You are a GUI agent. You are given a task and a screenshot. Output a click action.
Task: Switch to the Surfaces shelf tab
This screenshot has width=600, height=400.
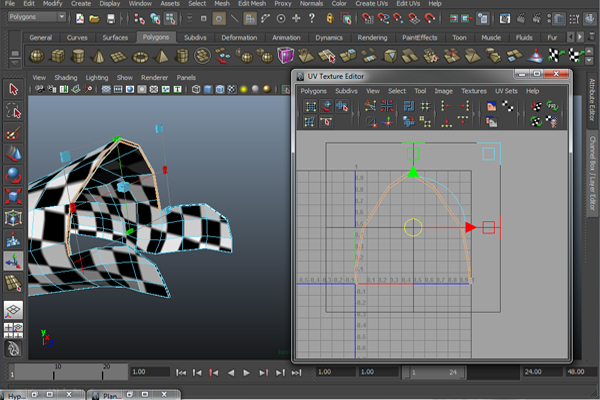tap(115, 38)
